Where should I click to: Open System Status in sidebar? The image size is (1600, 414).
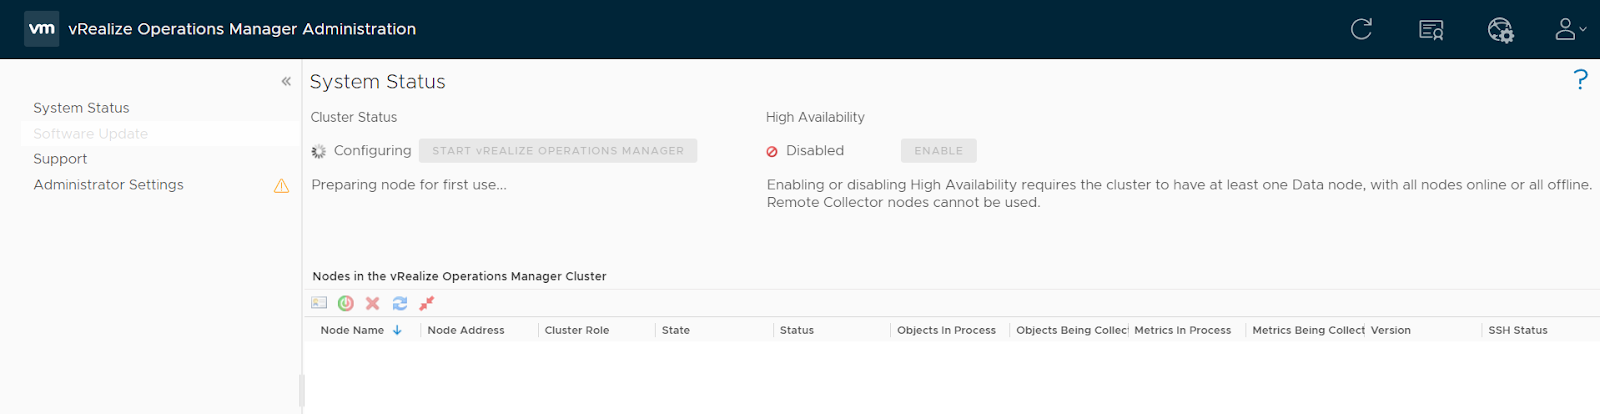coord(81,108)
